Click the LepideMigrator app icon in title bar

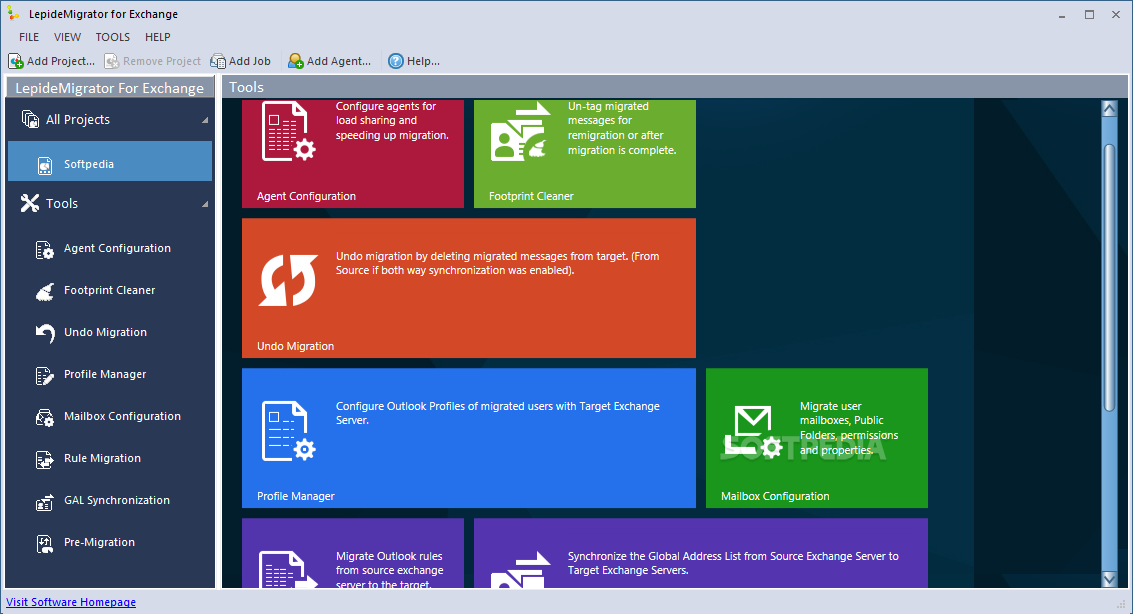click(14, 14)
